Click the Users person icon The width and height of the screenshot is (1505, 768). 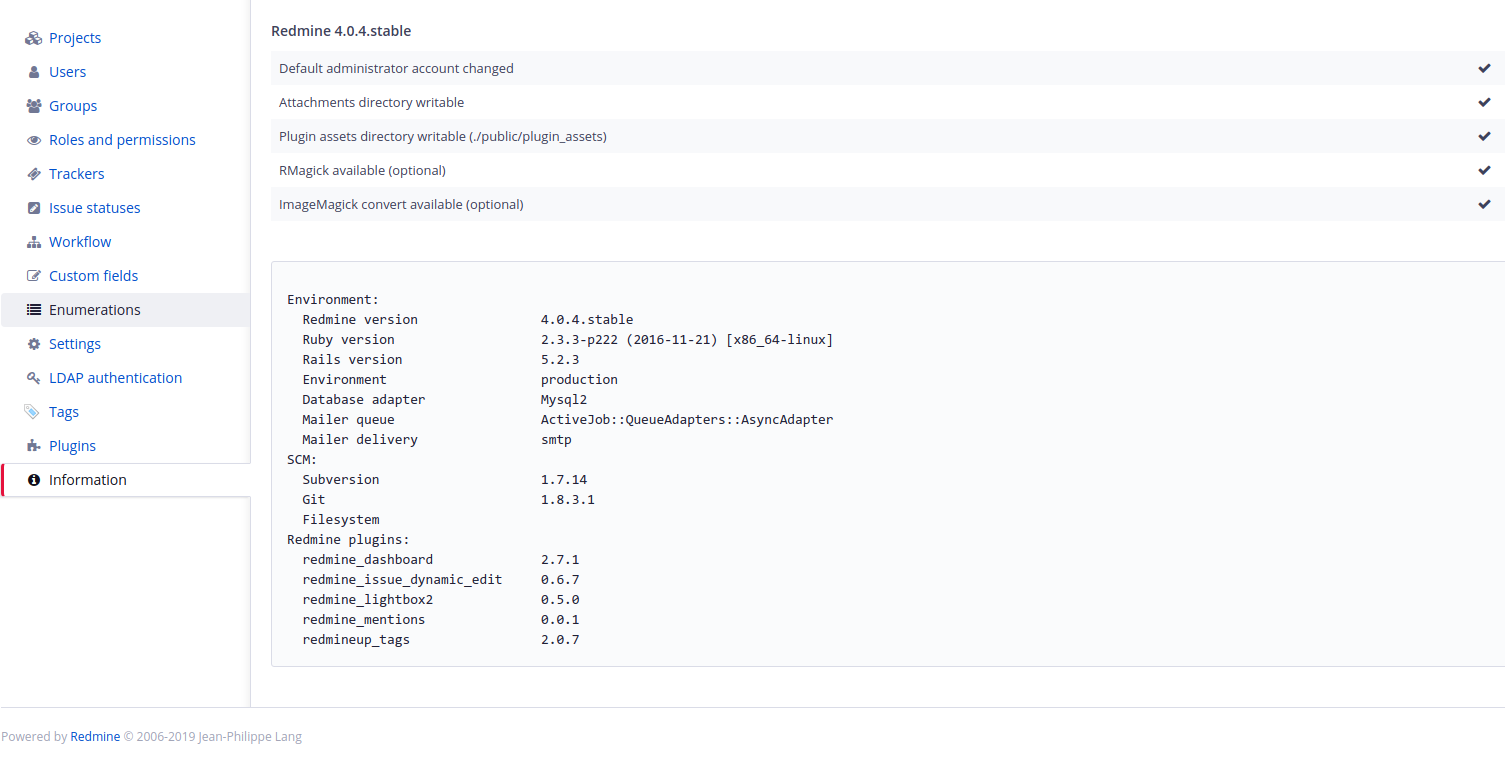point(33,72)
